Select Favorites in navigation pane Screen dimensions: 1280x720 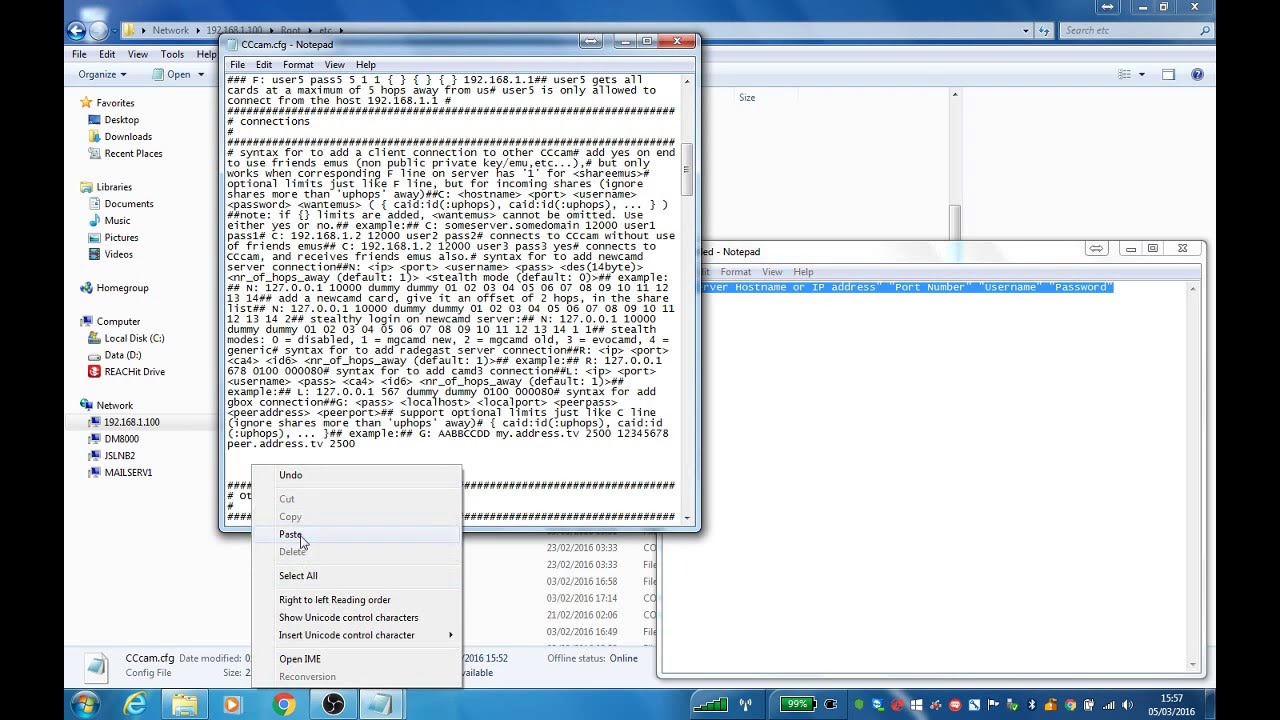(115, 103)
